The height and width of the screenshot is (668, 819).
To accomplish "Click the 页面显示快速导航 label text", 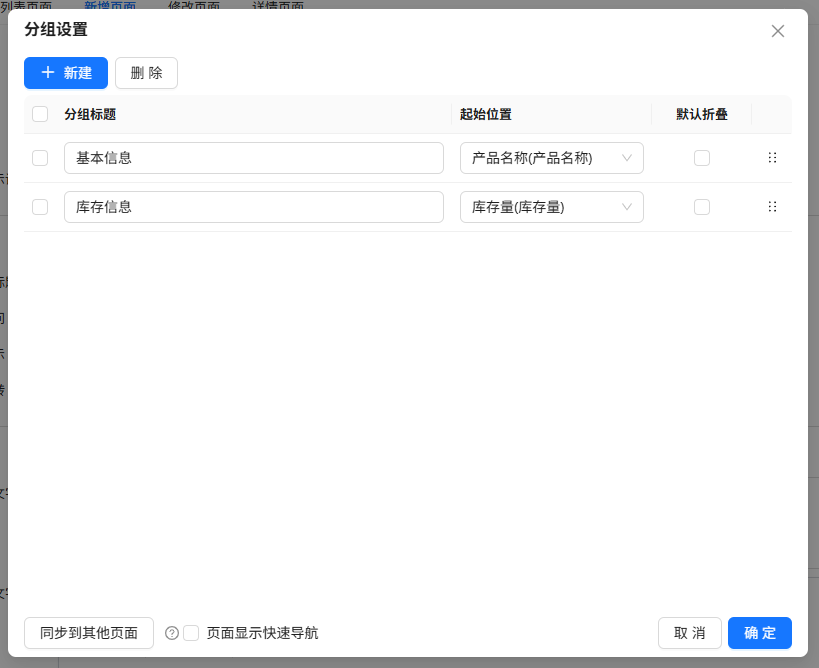I will pyautogui.click(x=262, y=633).
